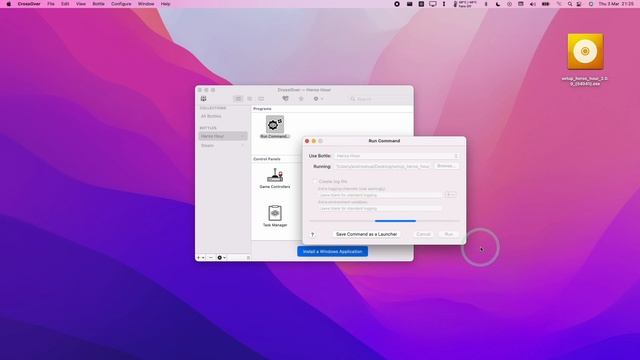Open the View menu
The image size is (640, 360).
[81, 4]
